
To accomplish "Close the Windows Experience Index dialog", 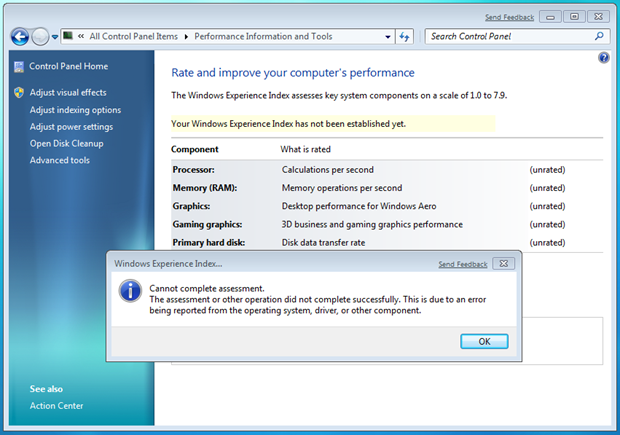I will click(x=503, y=263).
